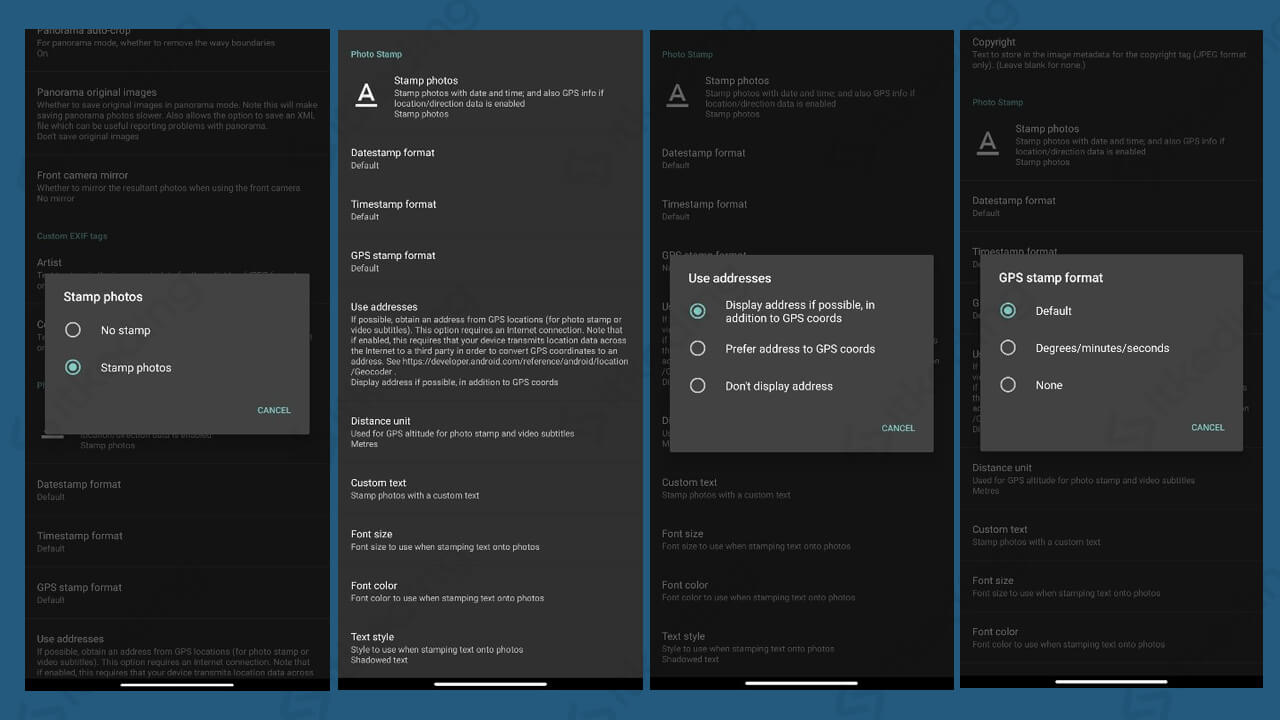The height and width of the screenshot is (720, 1280).
Task: Tap the Copyright setting above GPS stamp format dialog
Action: 1112,54
